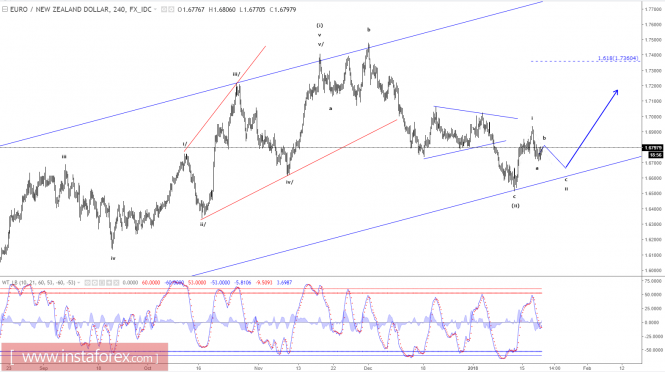Select the red 60.0000 indicator value

[151, 282]
